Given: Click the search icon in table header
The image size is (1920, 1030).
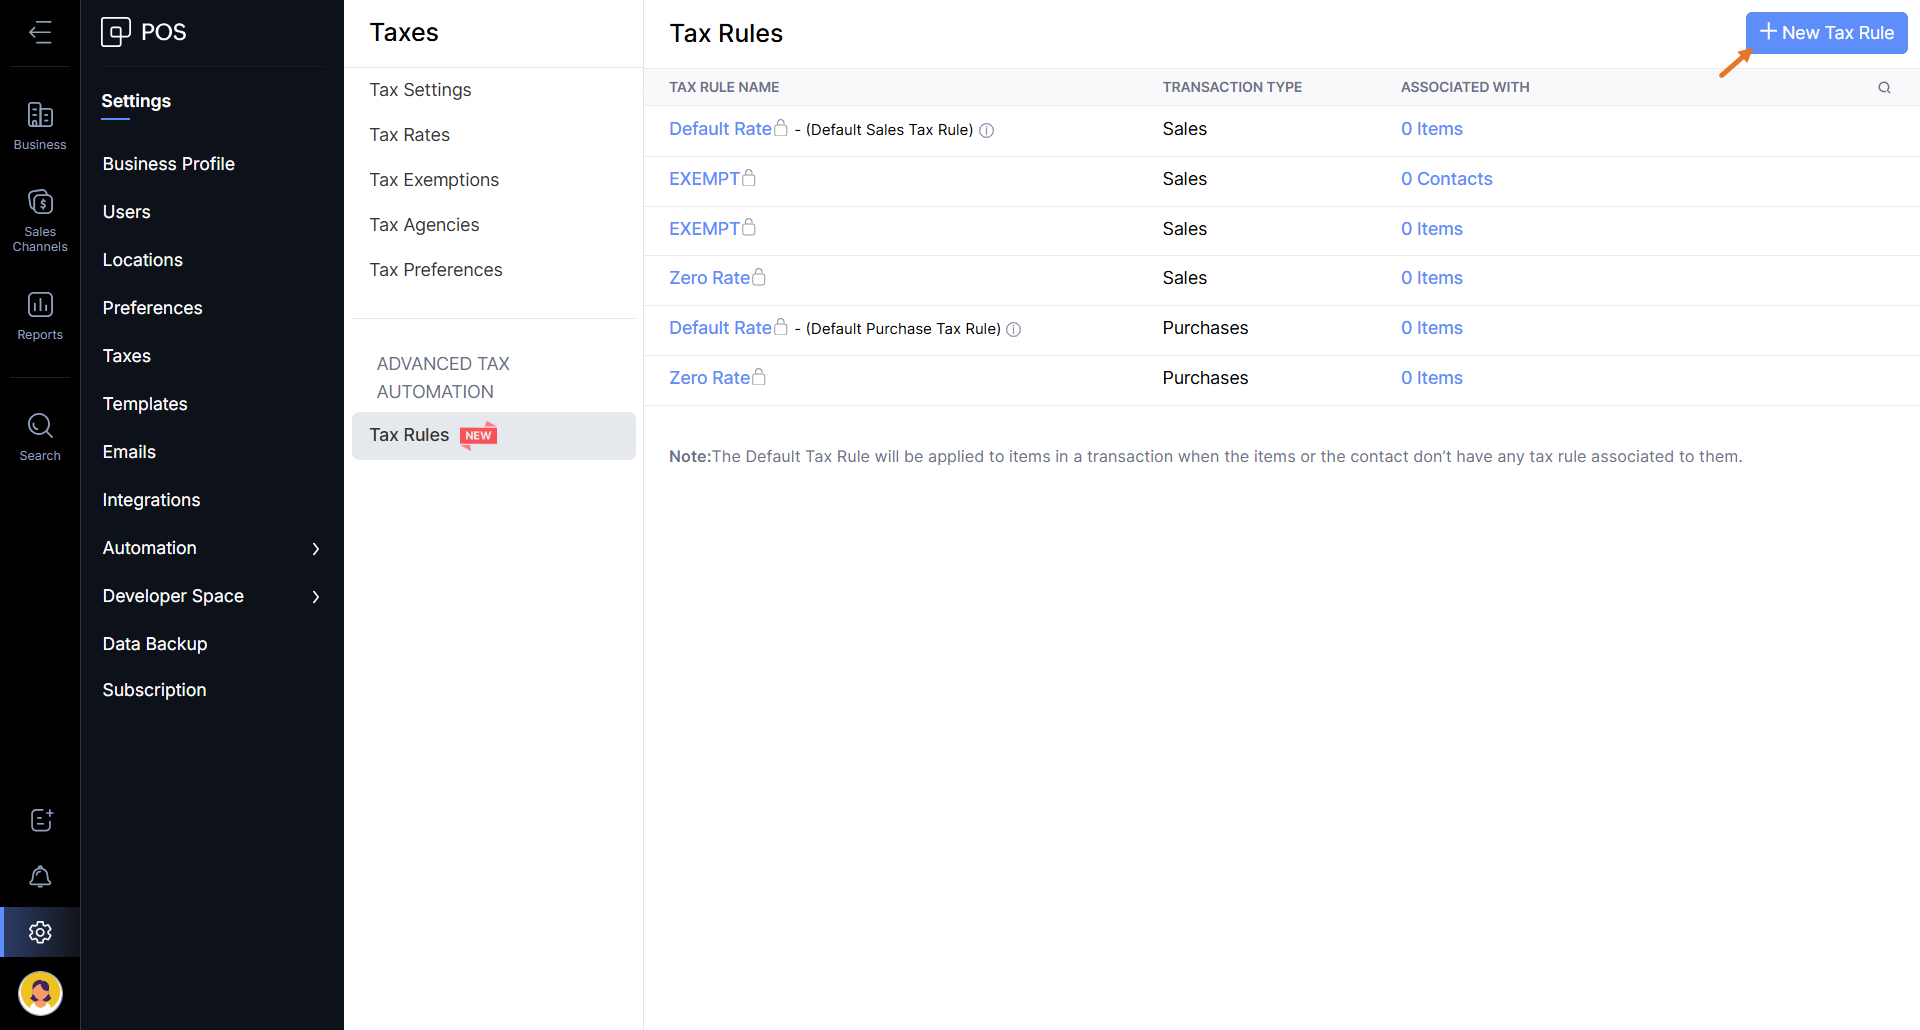Looking at the screenshot, I should pyautogui.click(x=1884, y=88).
